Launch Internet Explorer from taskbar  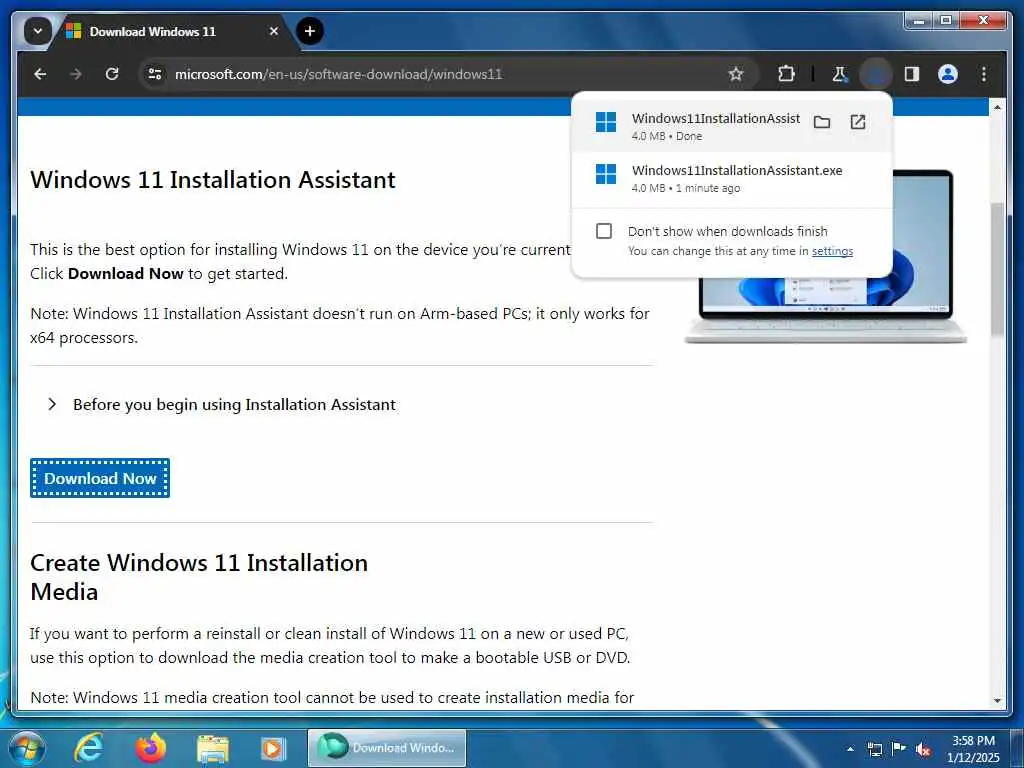pyautogui.click(x=89, y=748)
